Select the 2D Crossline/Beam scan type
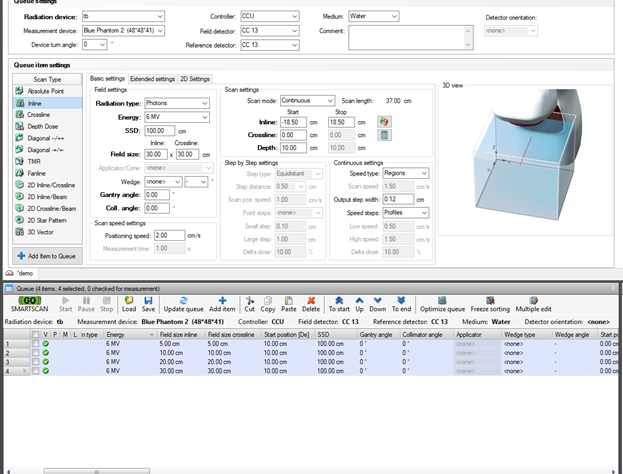The image size is (623, 474). (47, 209)
